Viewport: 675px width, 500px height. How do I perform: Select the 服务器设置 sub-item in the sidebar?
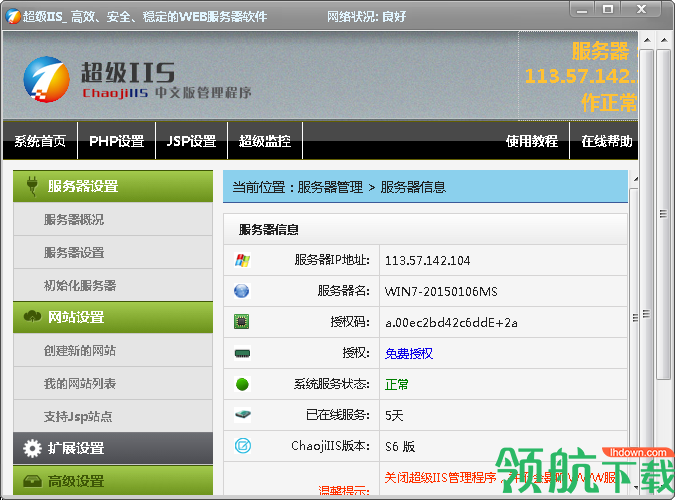pos(113,252)
